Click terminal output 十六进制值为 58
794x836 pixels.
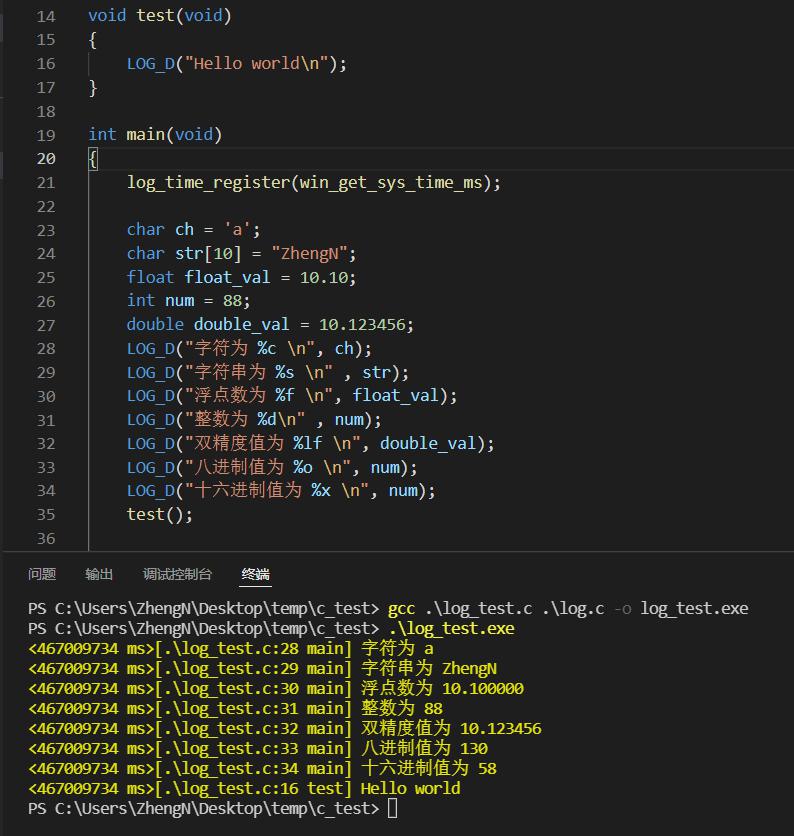429,768
